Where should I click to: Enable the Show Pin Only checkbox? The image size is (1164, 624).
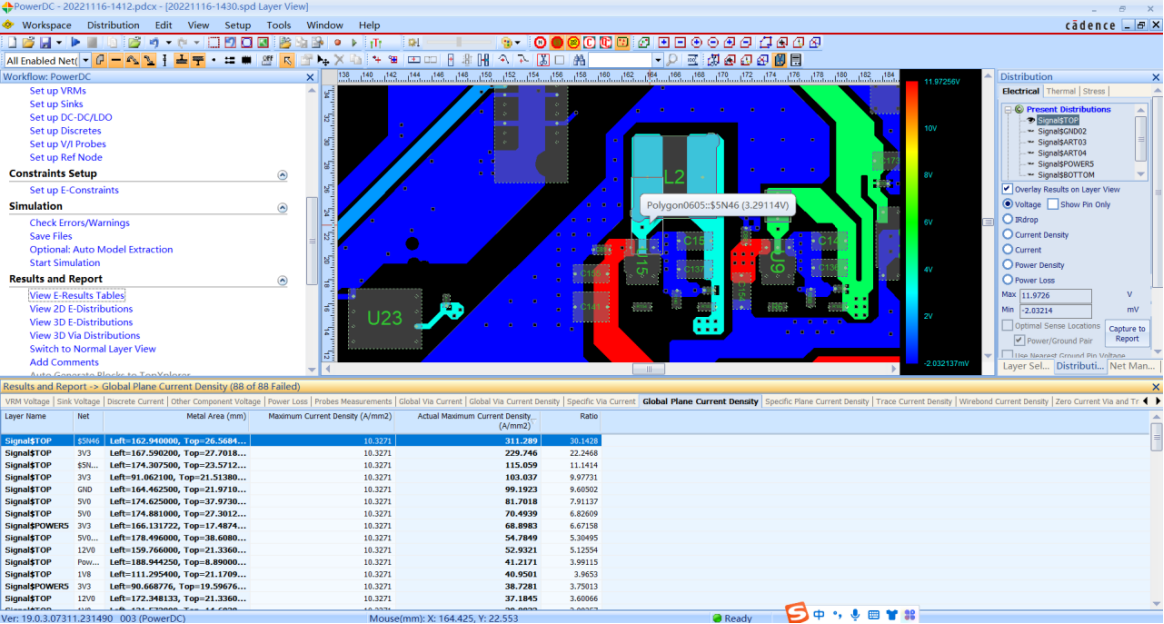pos(1053,204)
